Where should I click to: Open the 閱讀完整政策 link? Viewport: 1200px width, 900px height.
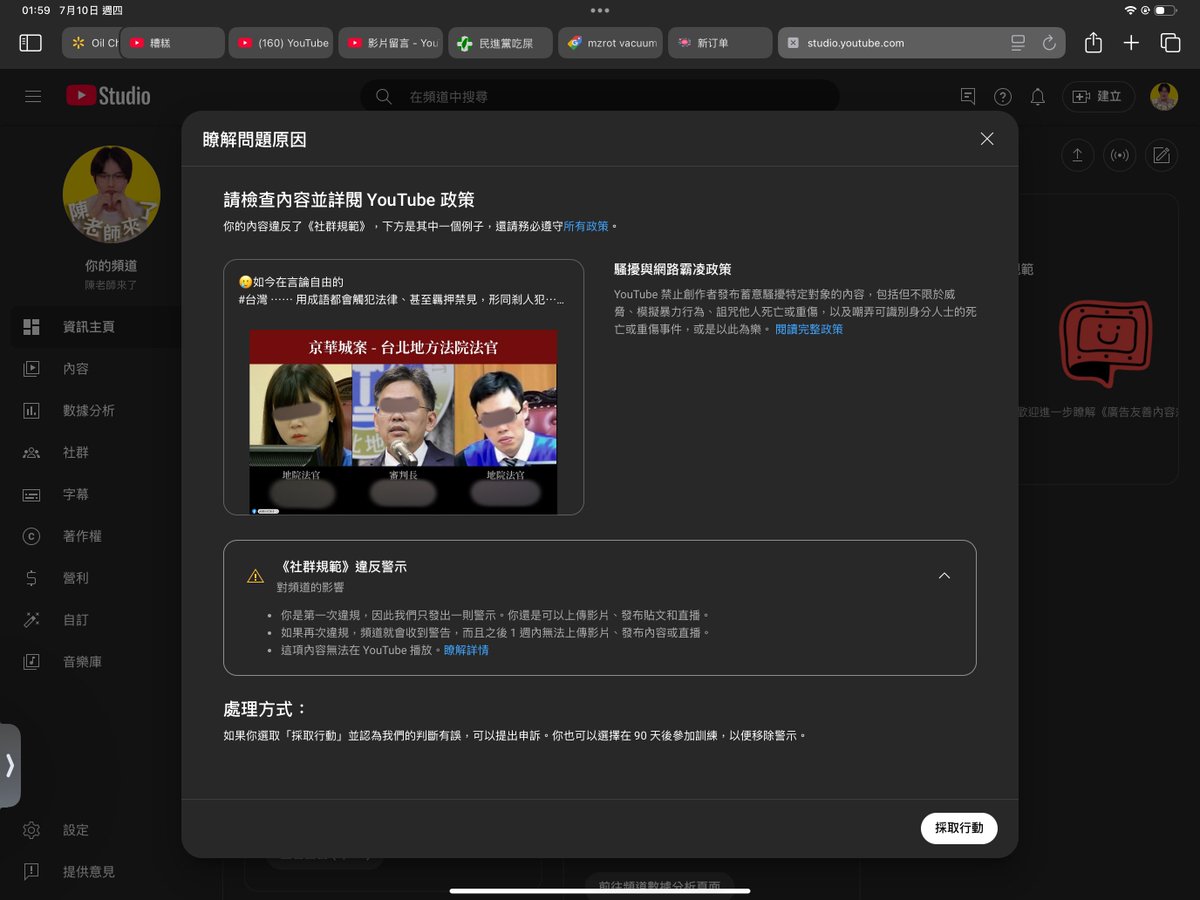(x=809, y=329)
